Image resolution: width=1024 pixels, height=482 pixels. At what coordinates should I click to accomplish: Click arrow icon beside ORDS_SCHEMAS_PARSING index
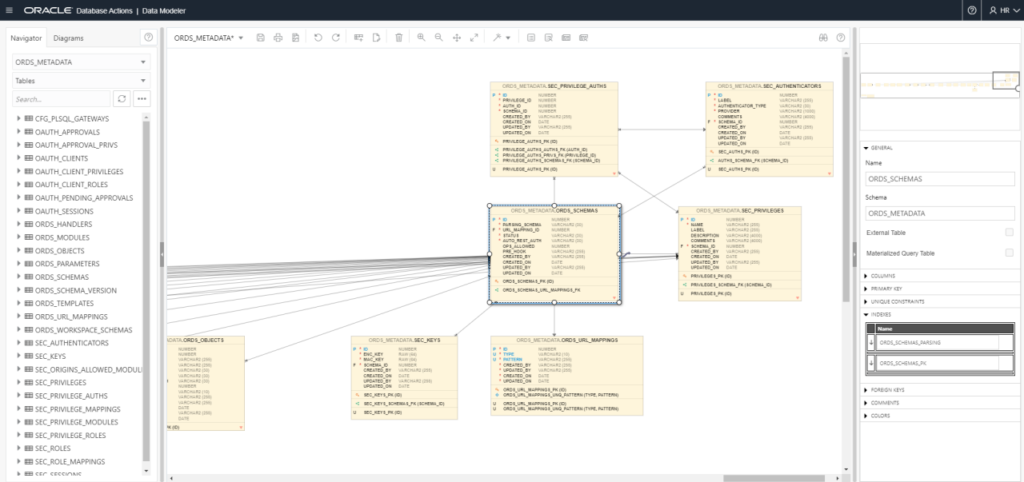871,342
